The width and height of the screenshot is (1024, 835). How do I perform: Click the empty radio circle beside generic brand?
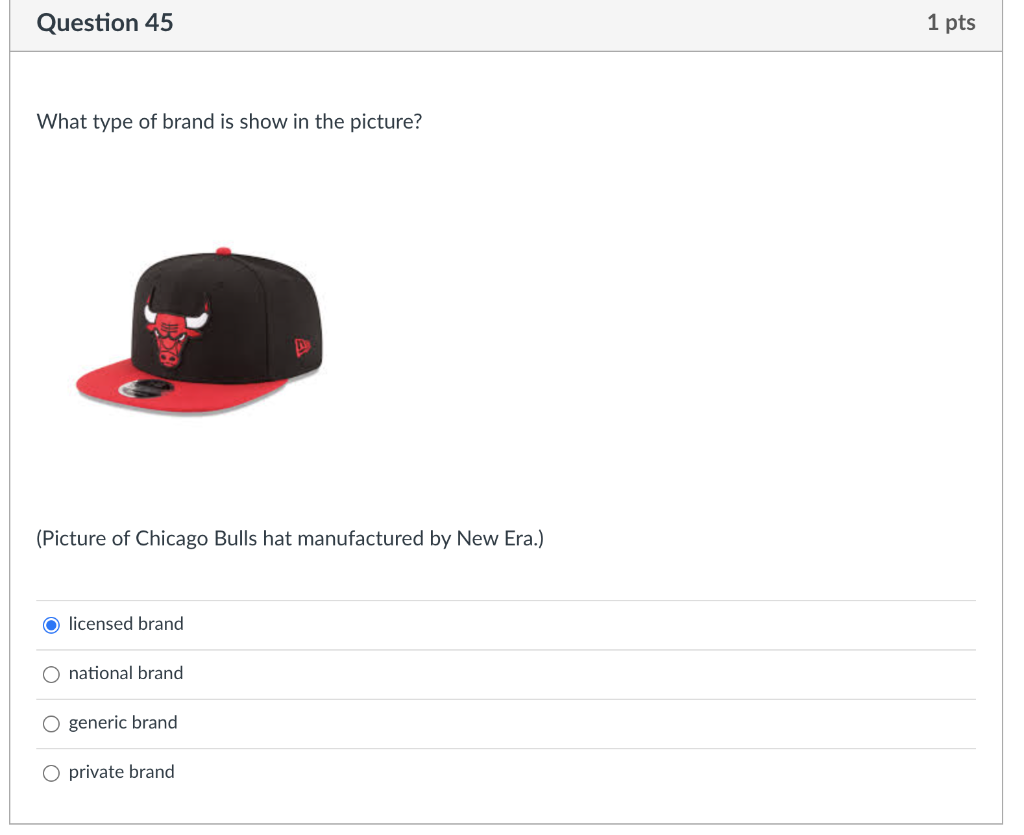click(51, 723)
